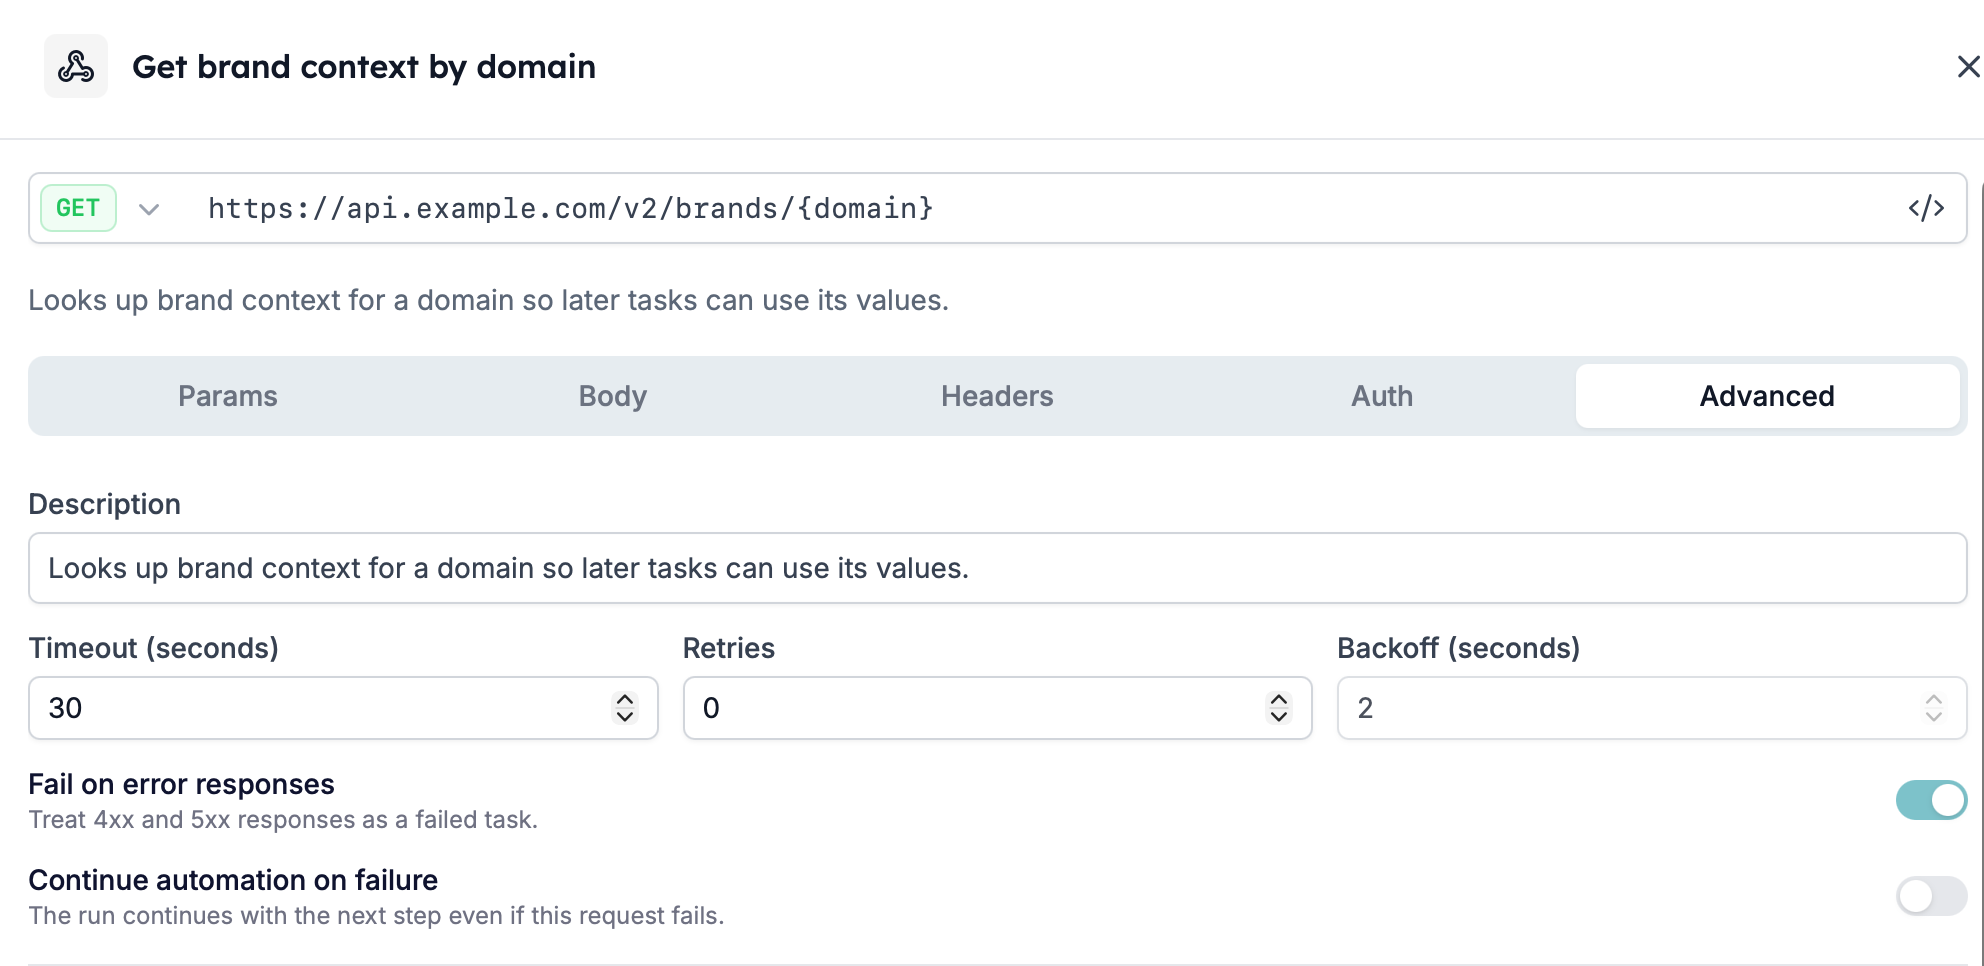This screenshot has width=1984, height=966.
Task: Select the Advanced tab
Action: click(x=1767, y=396)
